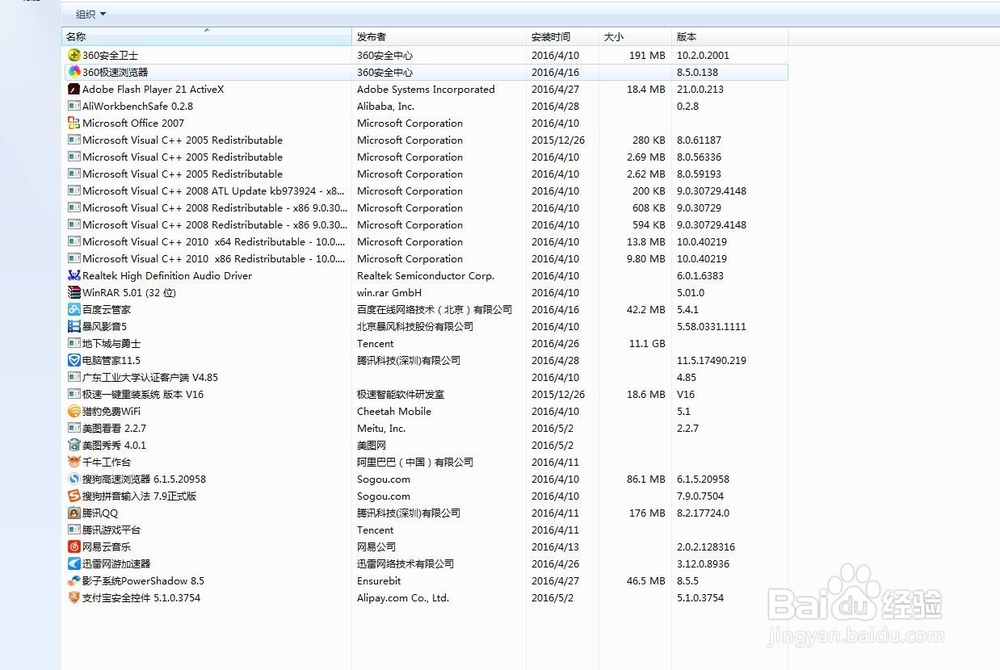Click the 千牛工作台 icon
The image size is (1000, 670).
point(74,462)
